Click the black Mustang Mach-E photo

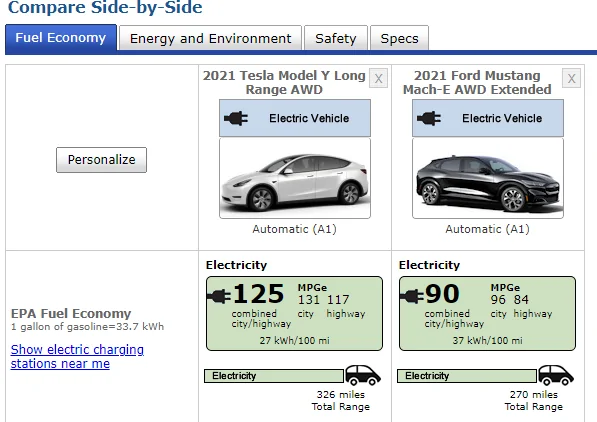tap(488, 178)
